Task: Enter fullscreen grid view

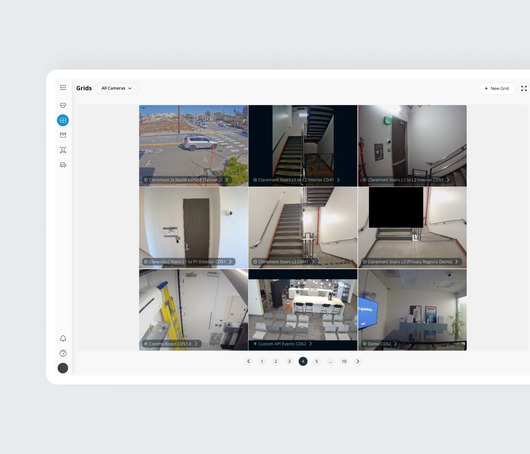Action: pos(524,88)
